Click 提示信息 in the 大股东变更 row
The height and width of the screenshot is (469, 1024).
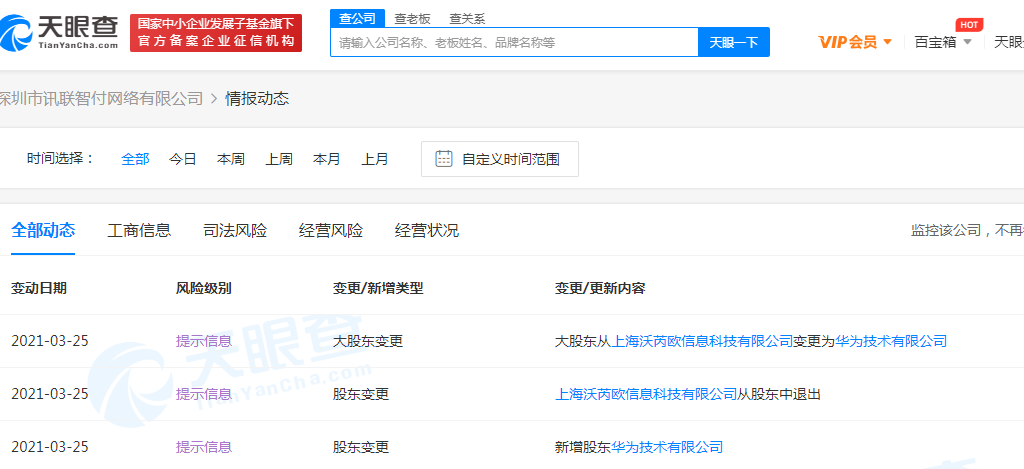[x=204, y=341]
